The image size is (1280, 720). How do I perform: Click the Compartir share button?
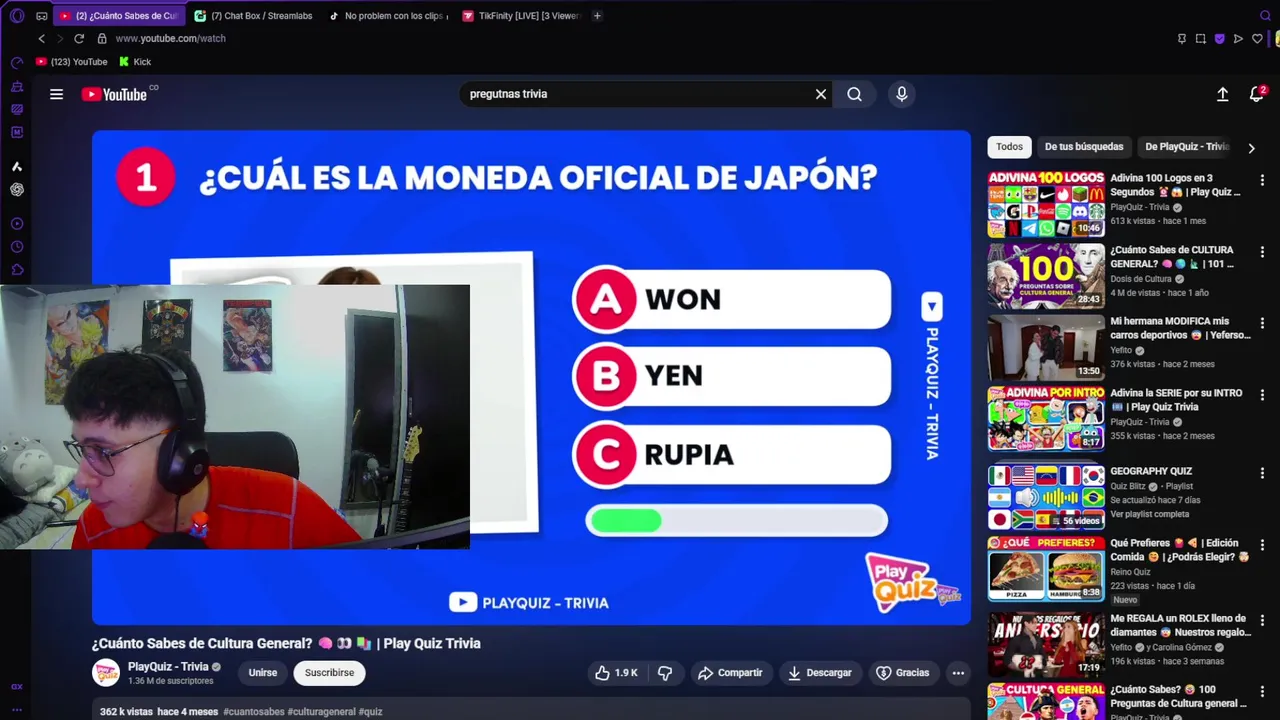[x=730, y=673]
